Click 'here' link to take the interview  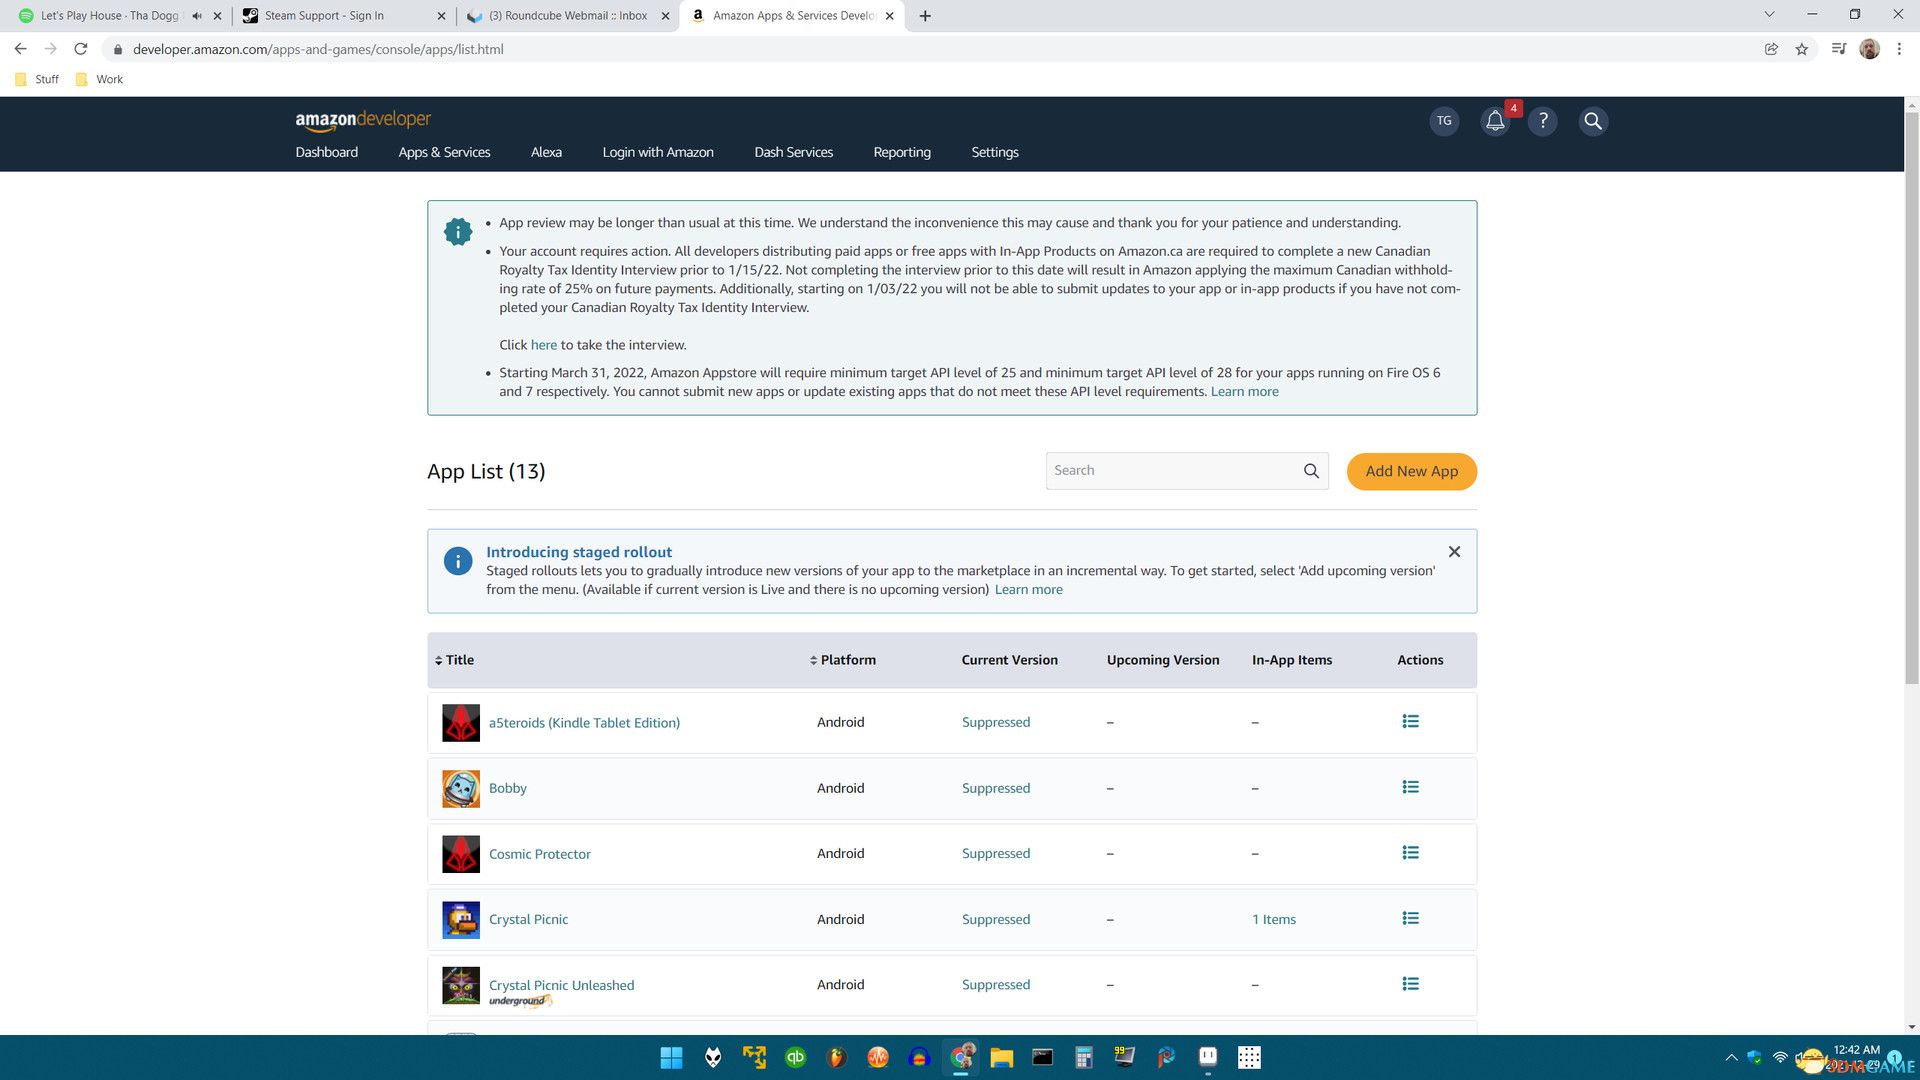[543, 345]
